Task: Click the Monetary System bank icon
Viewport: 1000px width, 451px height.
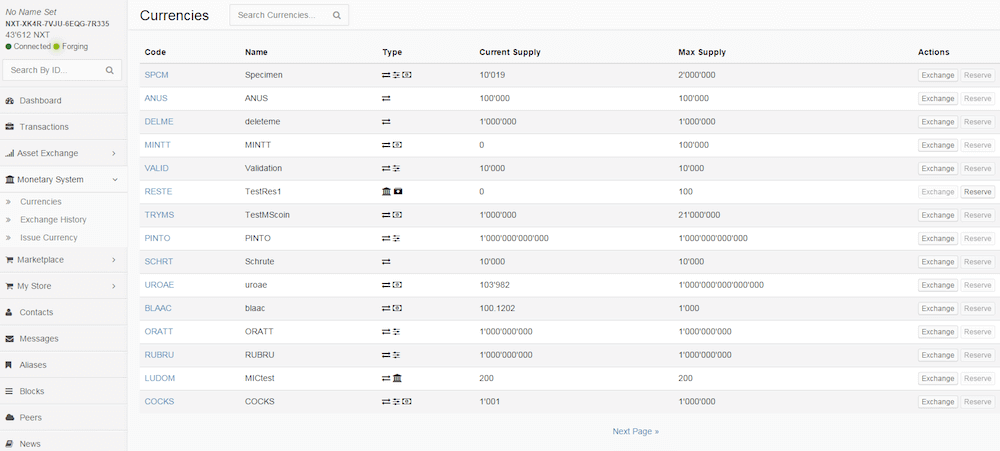Action: tap(10, 180)
